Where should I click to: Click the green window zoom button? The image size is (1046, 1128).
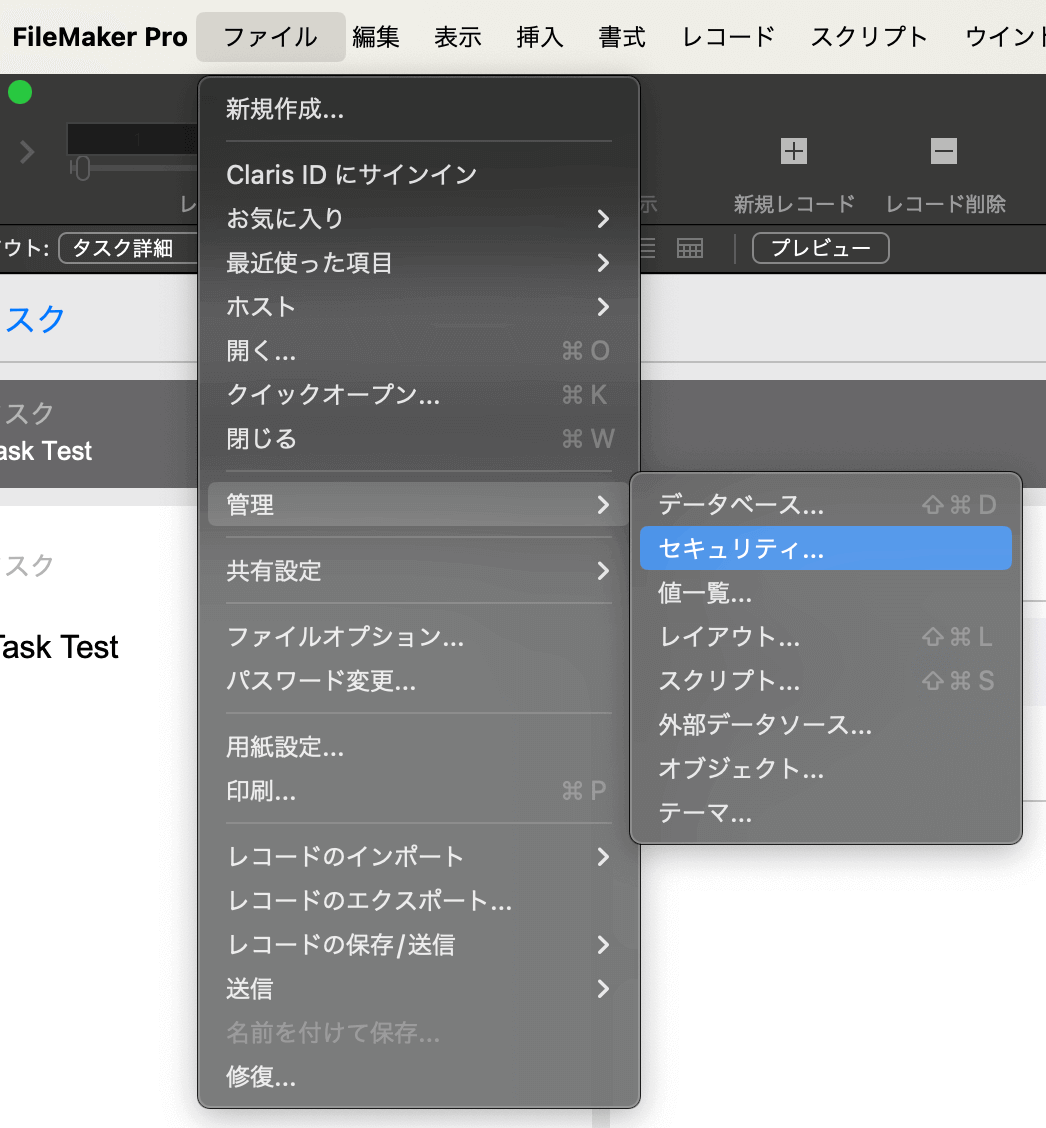pos(20,92)
